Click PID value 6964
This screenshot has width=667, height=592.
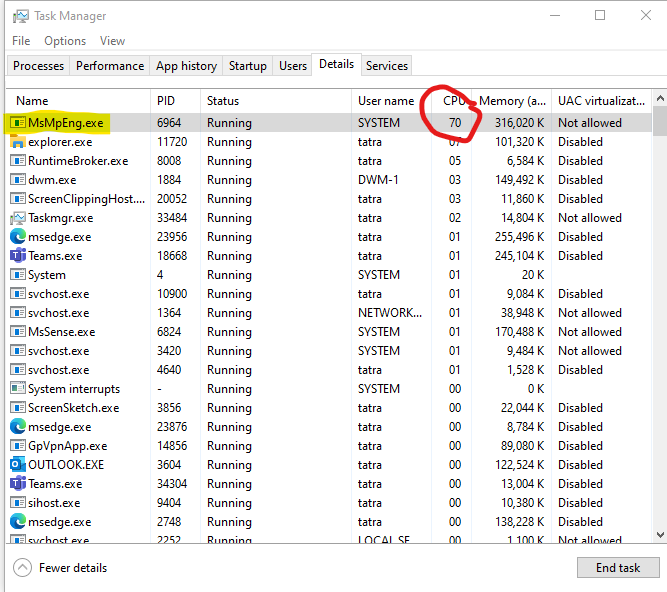(169, 123)
